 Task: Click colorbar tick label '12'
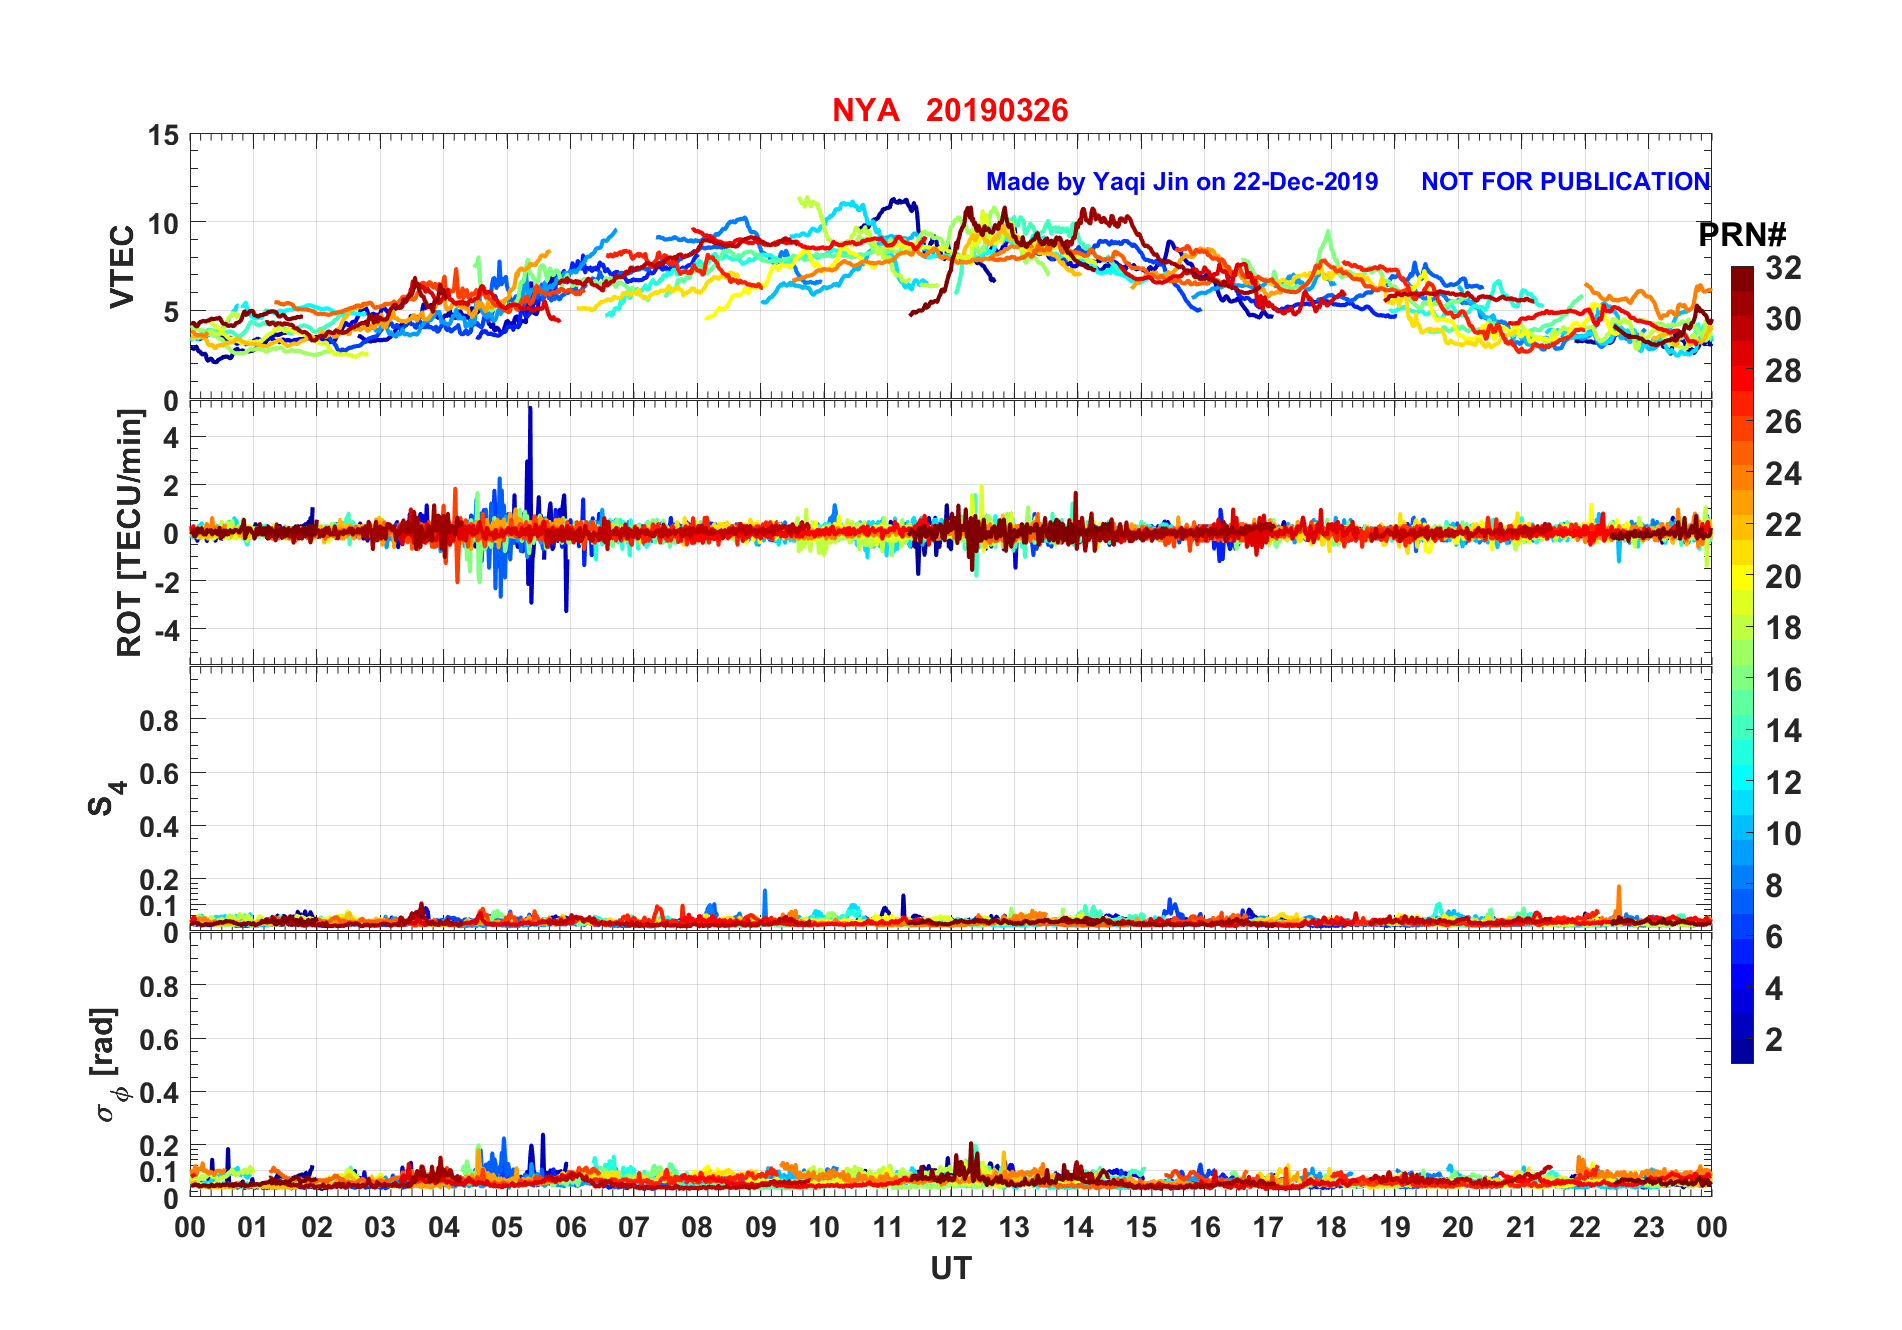tap(1783, 782)
